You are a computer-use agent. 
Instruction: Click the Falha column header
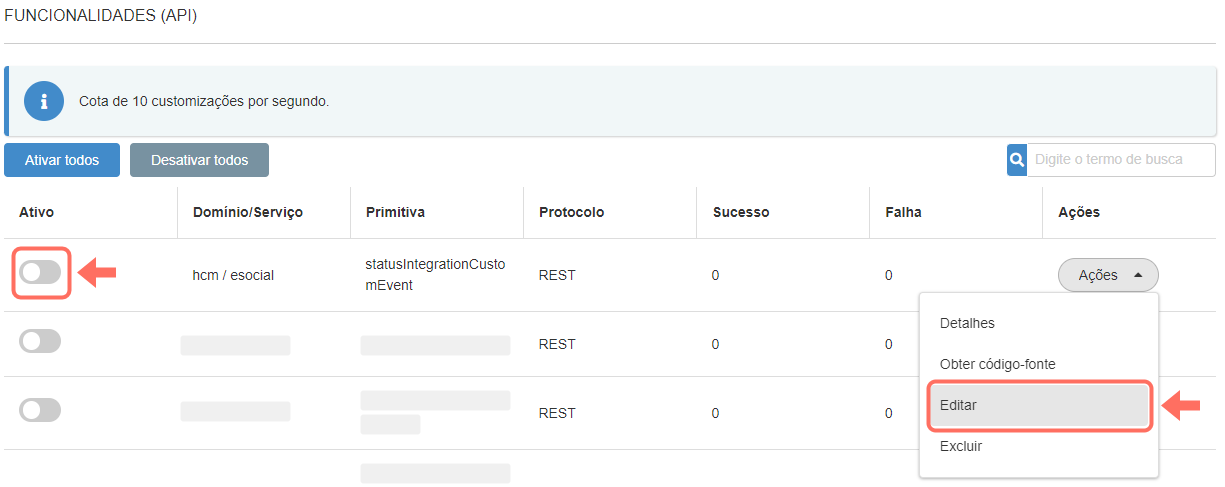[903, 212]
